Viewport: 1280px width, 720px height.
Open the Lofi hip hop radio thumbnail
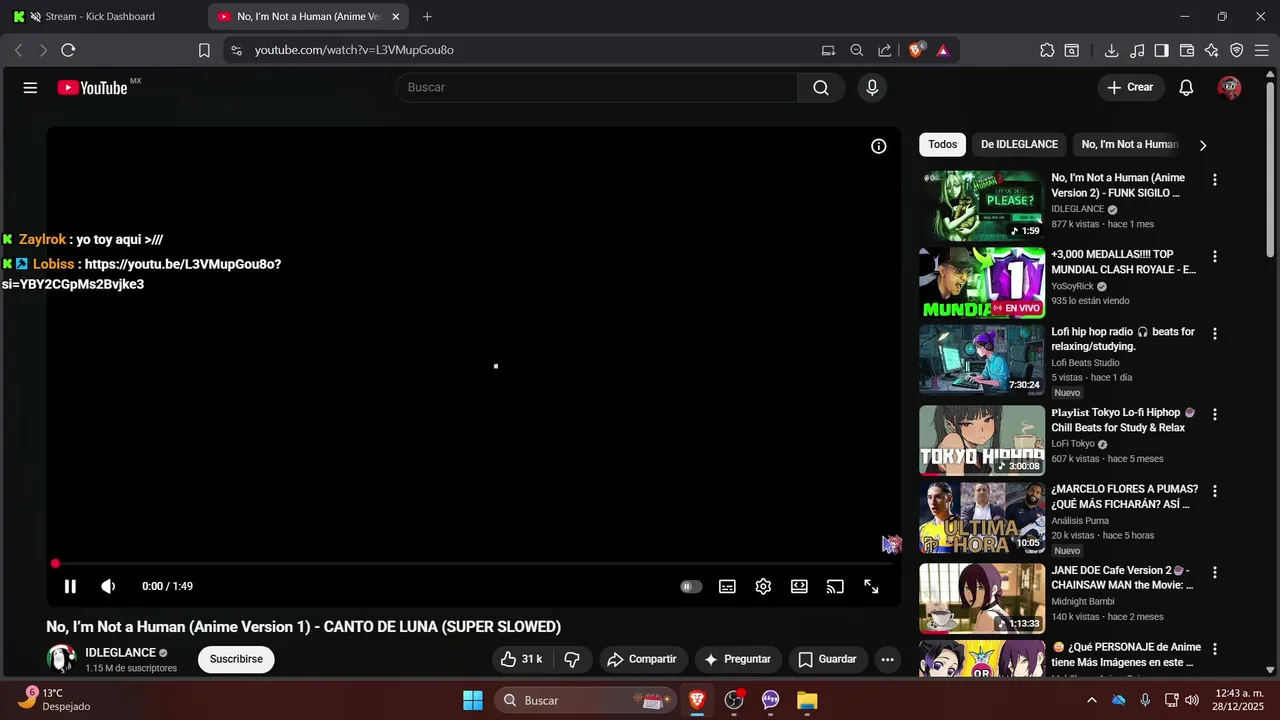982,360
